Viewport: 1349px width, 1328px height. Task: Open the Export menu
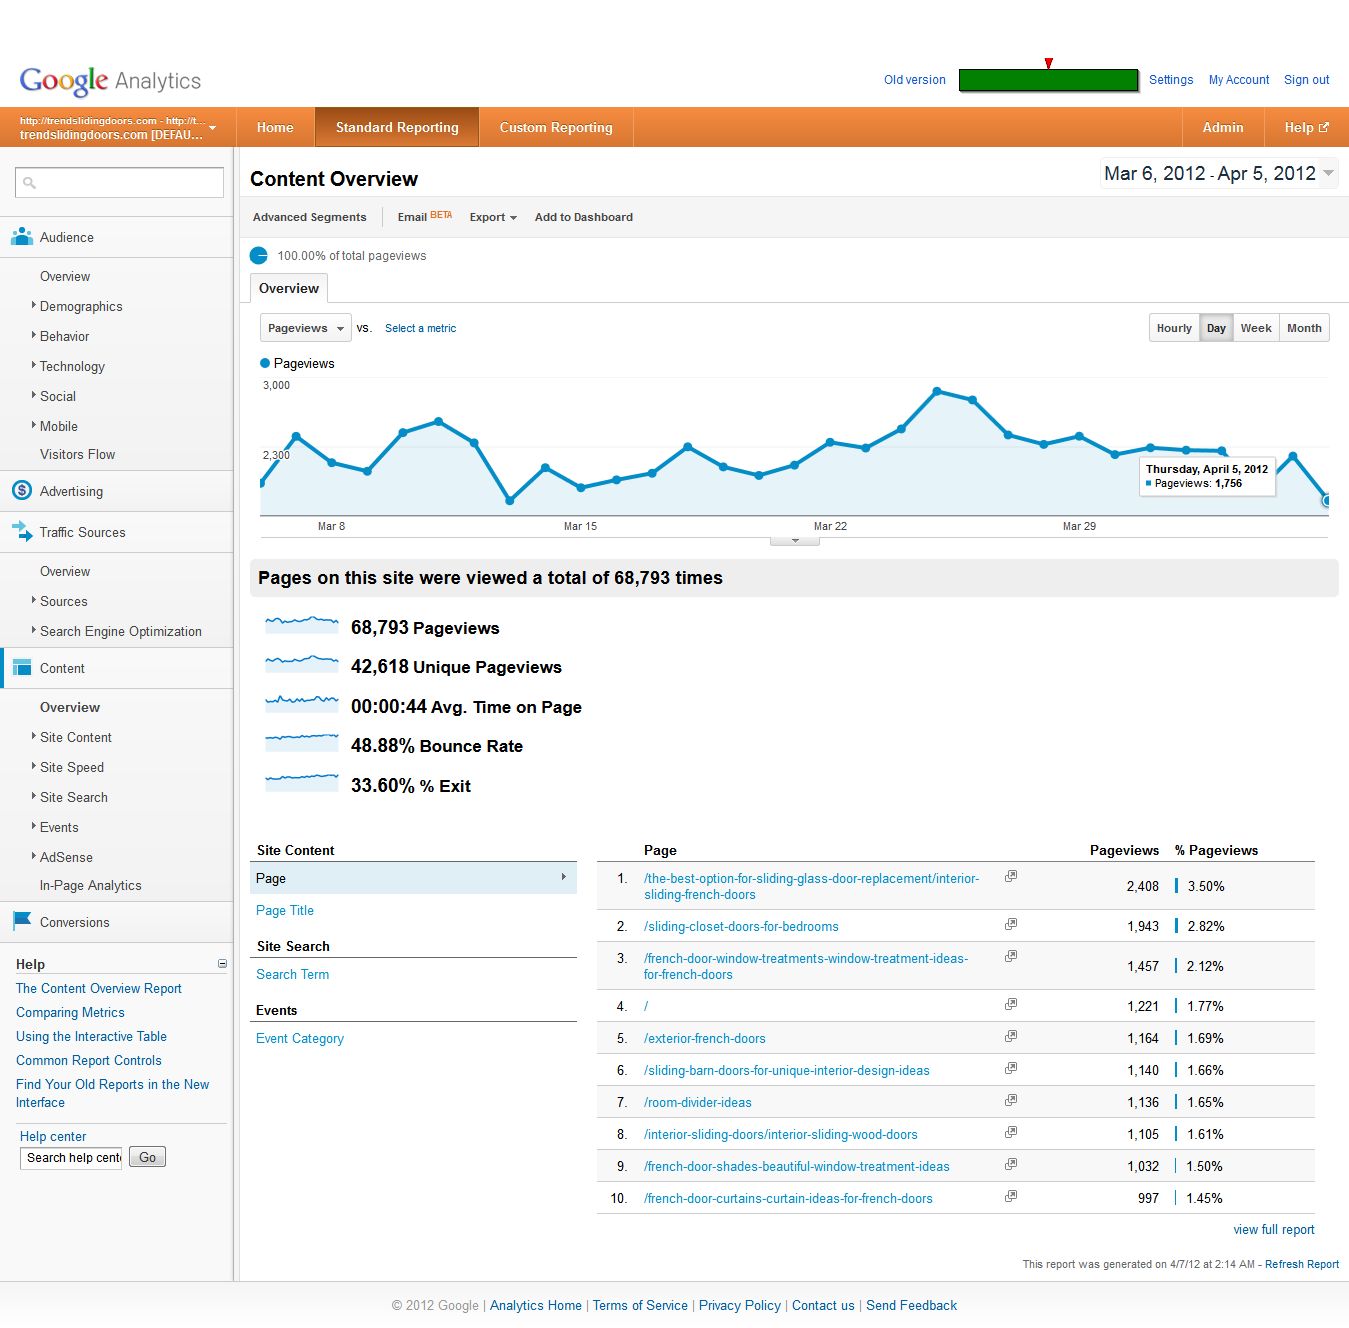pos(493,217)
